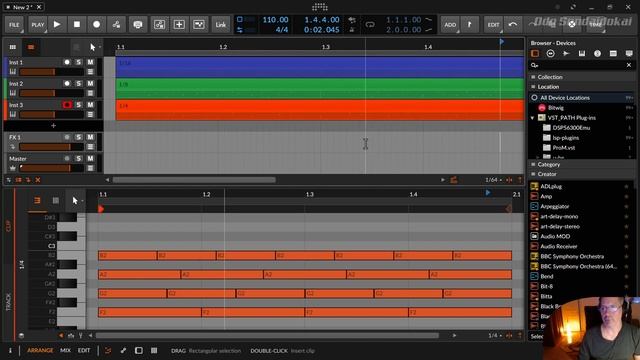The height and width of the screenshot is (360, 640).
Task: Mute the Inst 2 track
Action: pos(90,83)
